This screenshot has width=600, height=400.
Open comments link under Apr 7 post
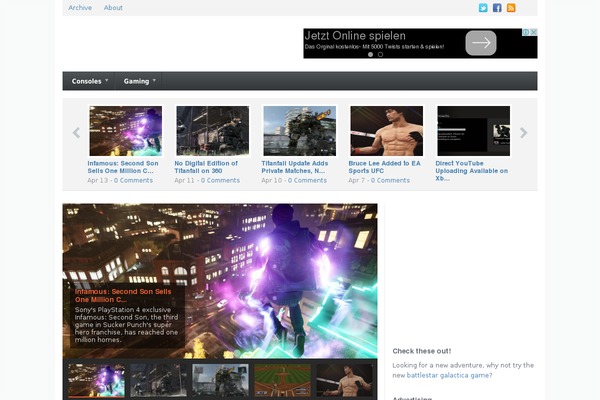point(390,180)
